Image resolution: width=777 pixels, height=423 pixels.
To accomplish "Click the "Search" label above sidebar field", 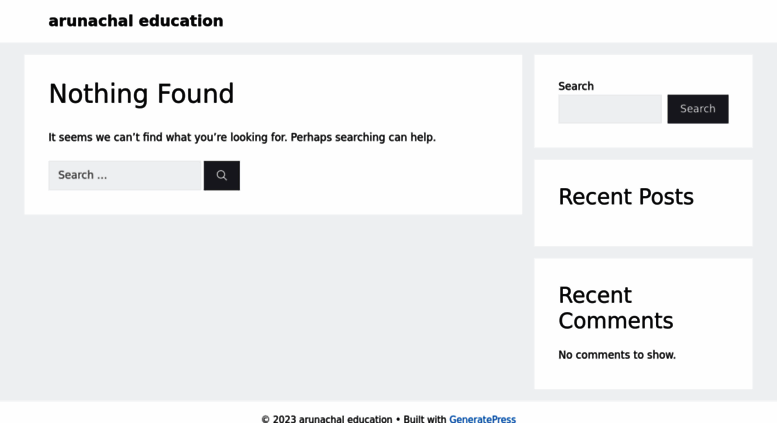I will pyautogui.click(x=576, y=86).
